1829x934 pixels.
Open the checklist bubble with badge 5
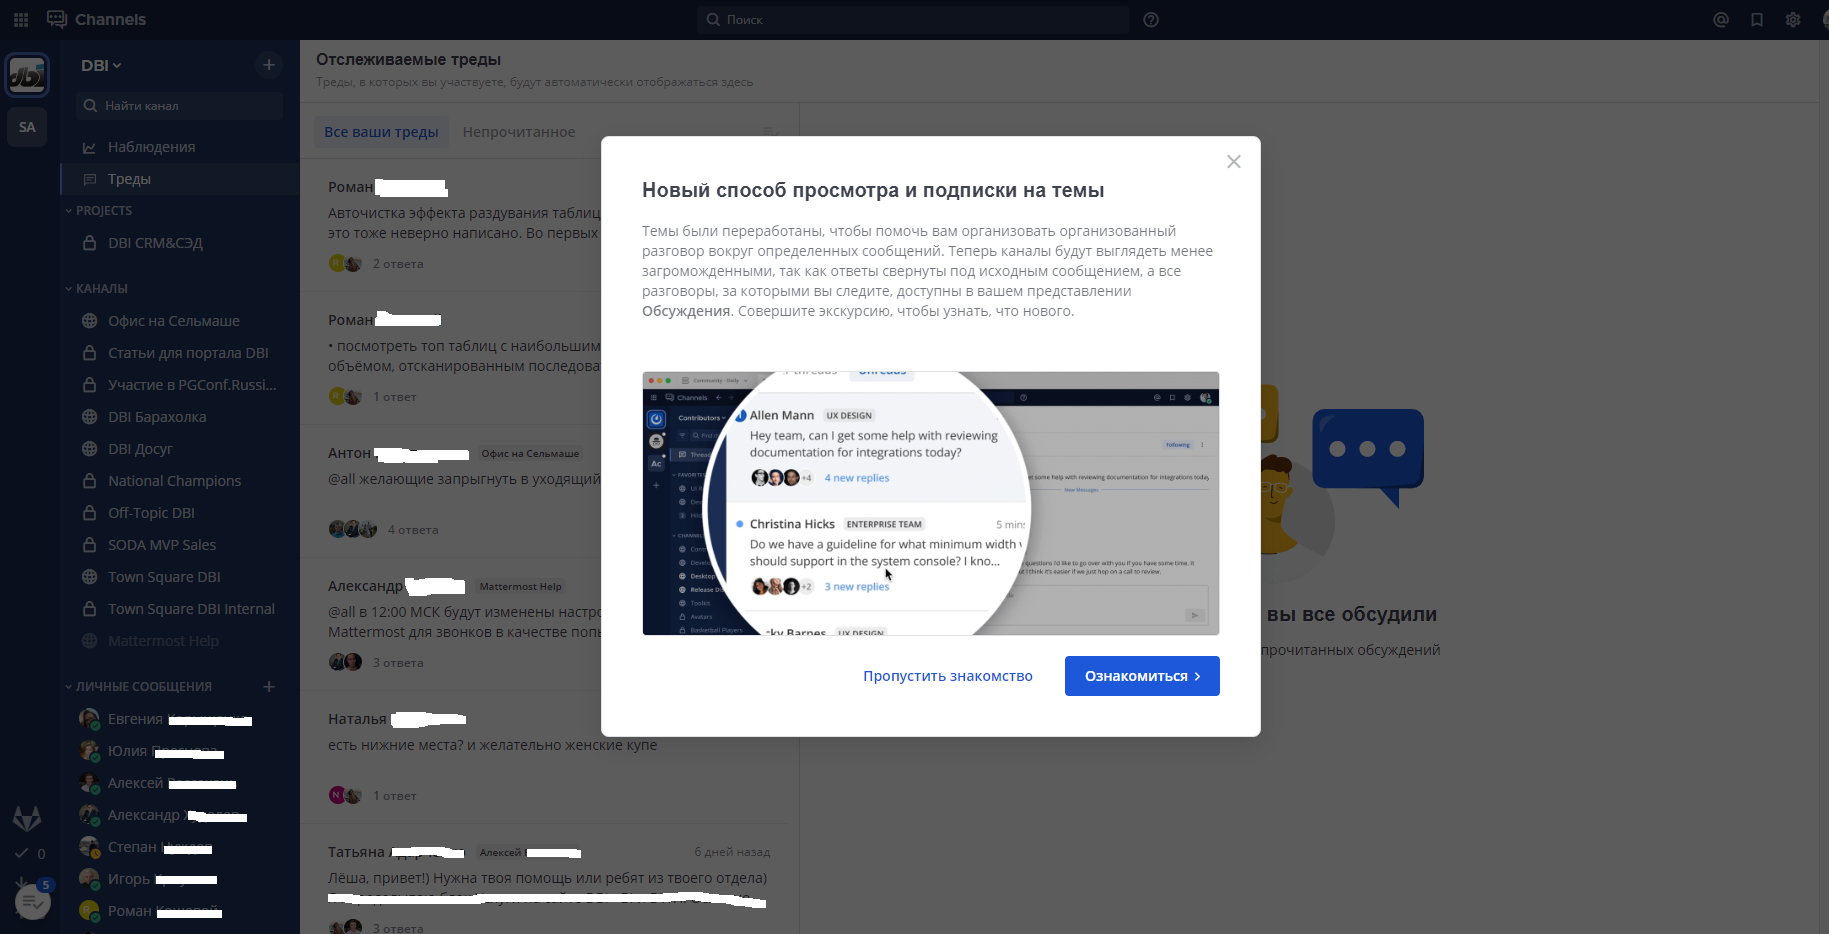click(x=32, y=900)
